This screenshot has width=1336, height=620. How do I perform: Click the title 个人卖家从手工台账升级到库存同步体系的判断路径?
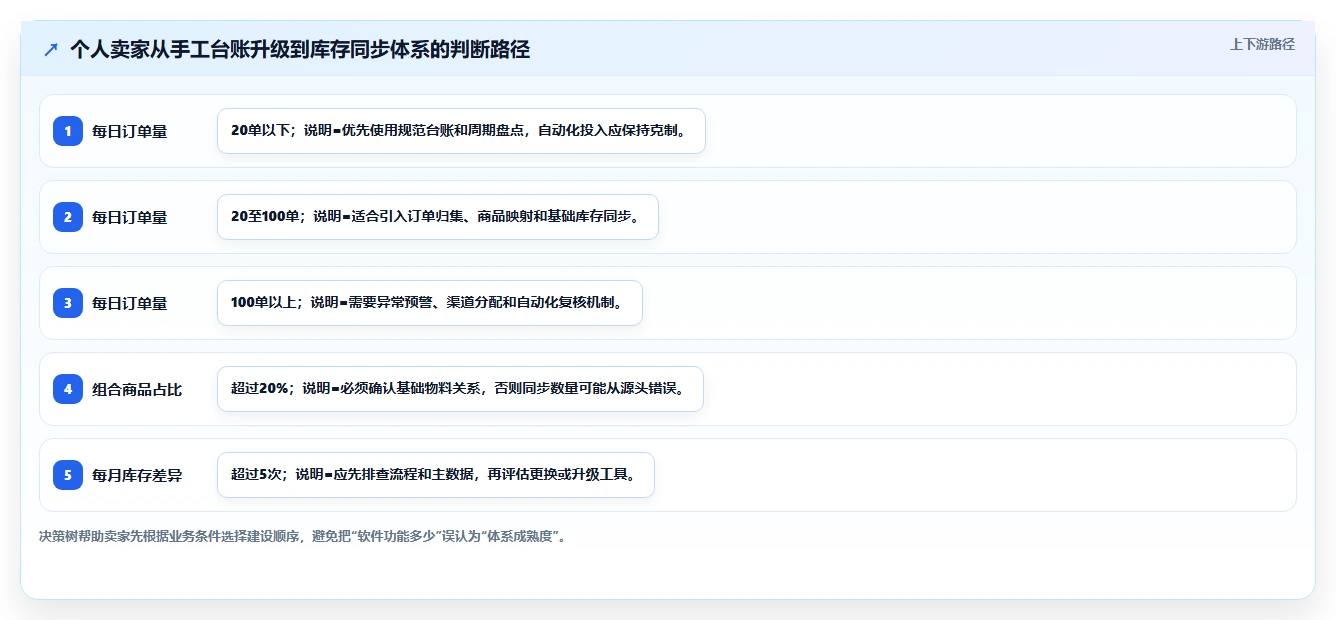coord(300,49)
